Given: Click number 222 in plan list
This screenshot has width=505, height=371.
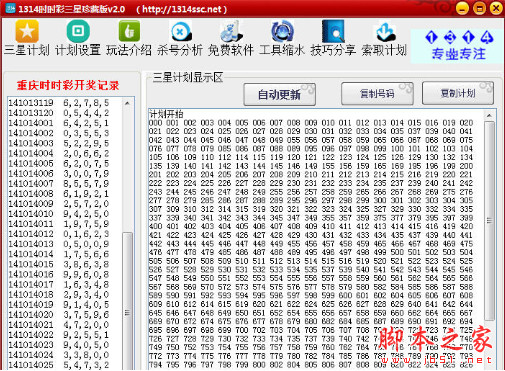Looking at the screenshot, I should pyautogui.click(x=155, y=183).
